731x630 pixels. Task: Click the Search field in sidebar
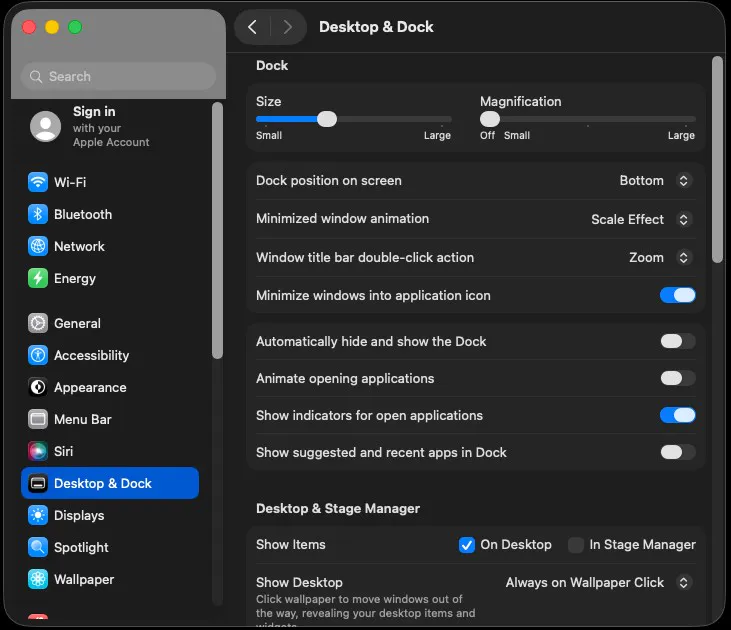click(x=118, y=76)
